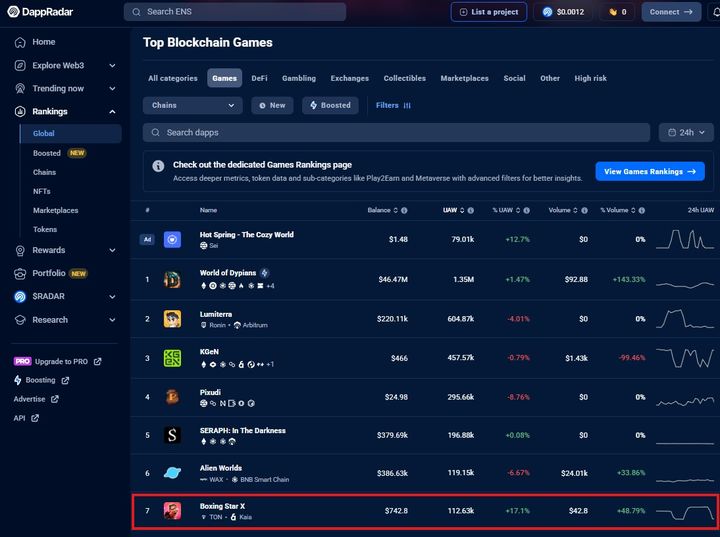Open the KGeN 24h UAW sparkline chart

(685, 358)
